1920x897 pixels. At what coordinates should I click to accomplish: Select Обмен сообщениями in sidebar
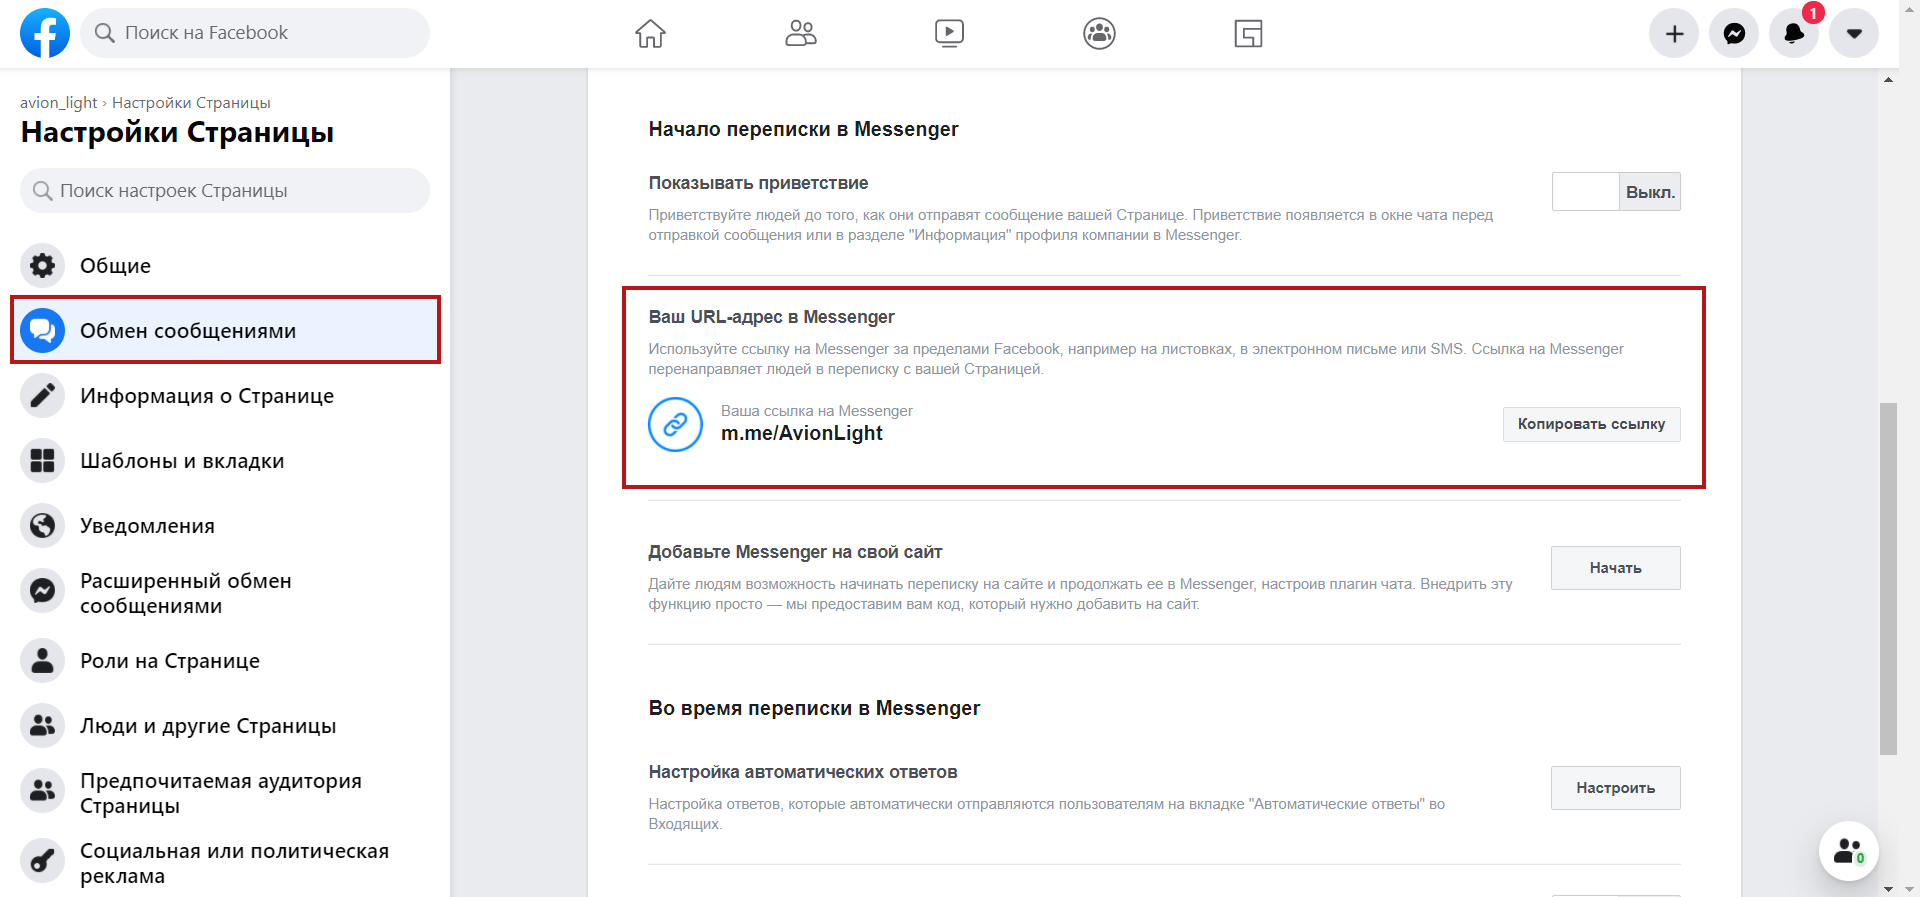click(x=225, y=330)
